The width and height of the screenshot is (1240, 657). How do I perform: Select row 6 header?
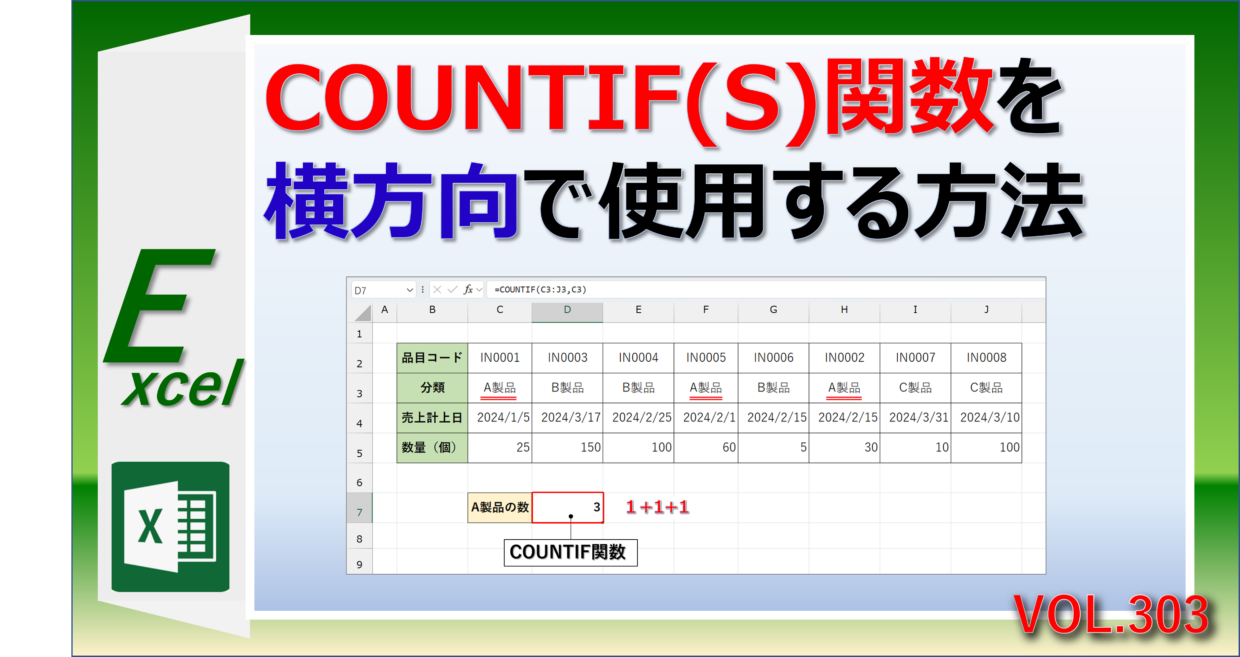[360, 478]
